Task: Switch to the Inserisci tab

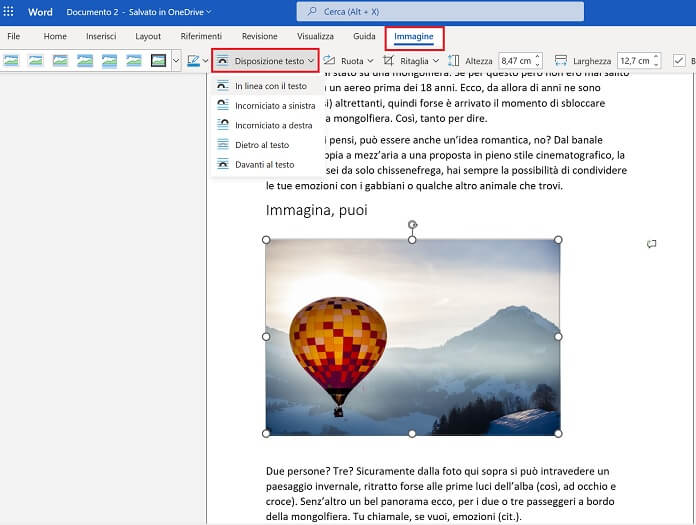Action: tap(101, 36)
